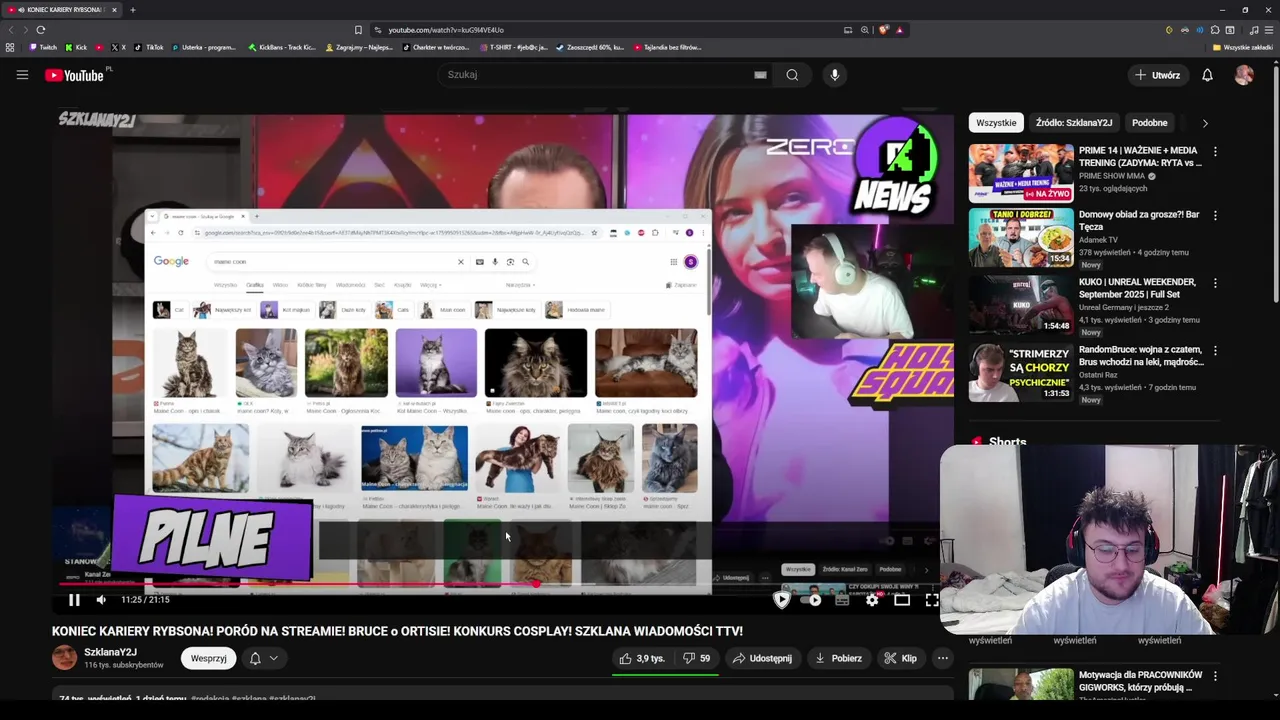Open SzklanaY2J channel name link
Screen dimensions: 1280x720
(110, 652)
